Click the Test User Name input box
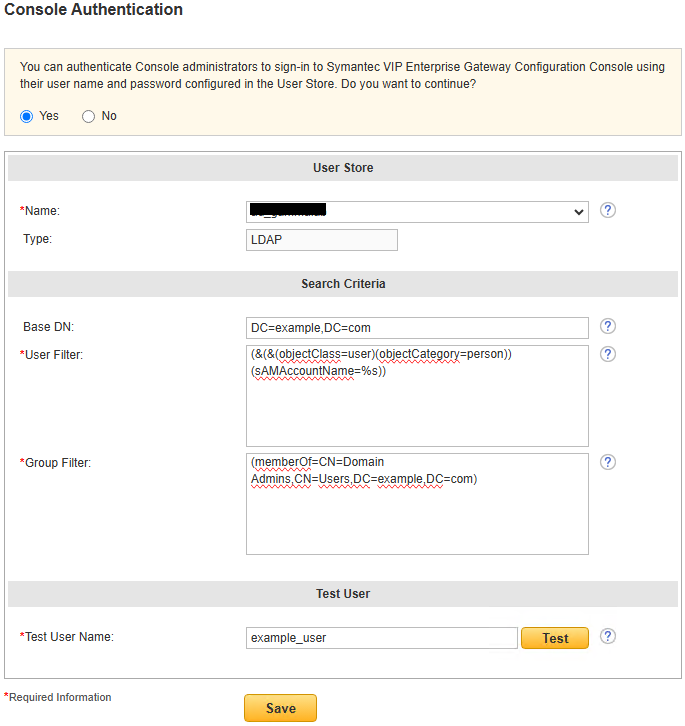 (381, 638)
